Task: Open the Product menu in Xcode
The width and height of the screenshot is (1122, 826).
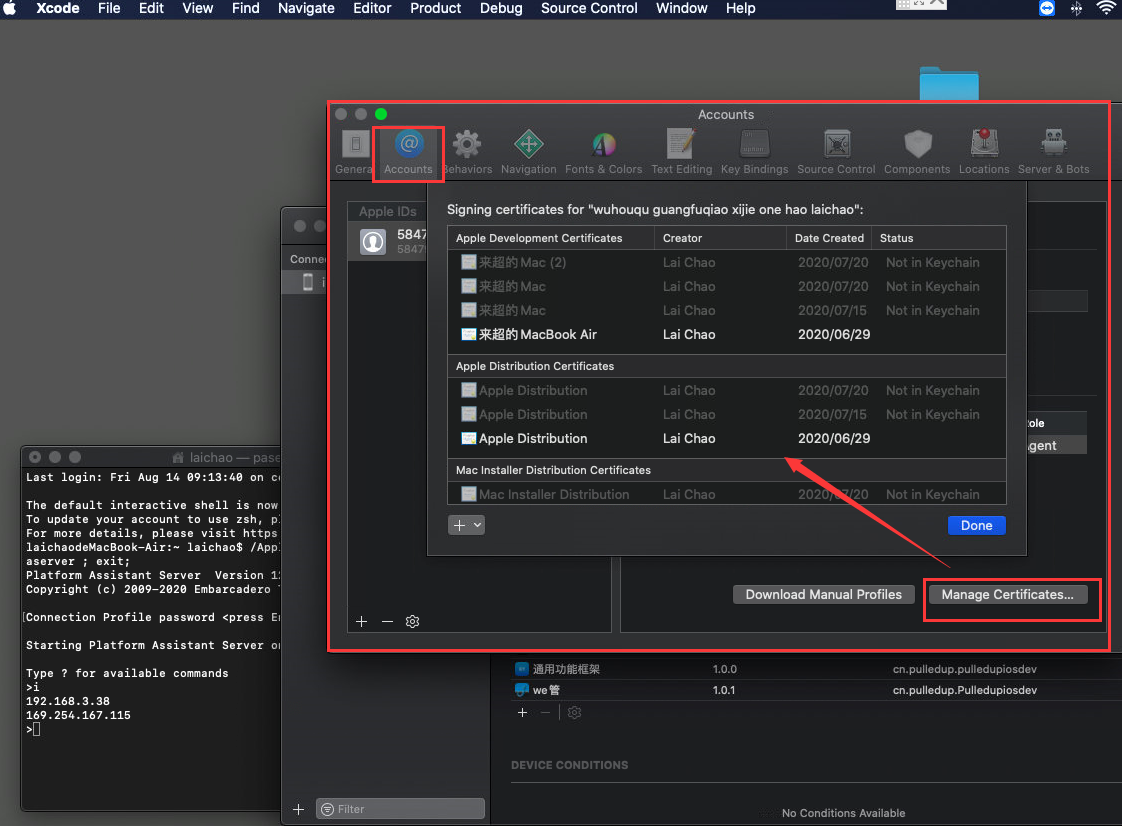Action: pyautogui.click(x=435, y=9)
